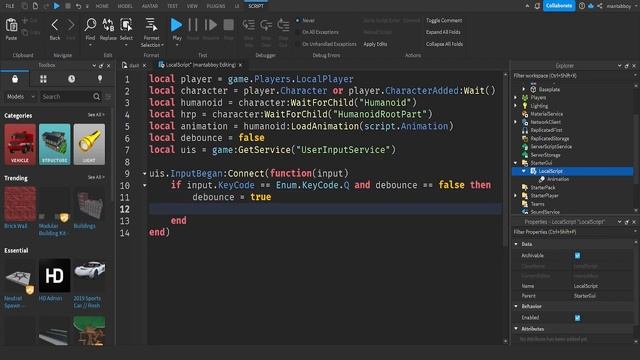The height and width of the screenshot is (360, 640).
Task: Collapse the Behavior section in Properties
Action: [x=516, y=306]
